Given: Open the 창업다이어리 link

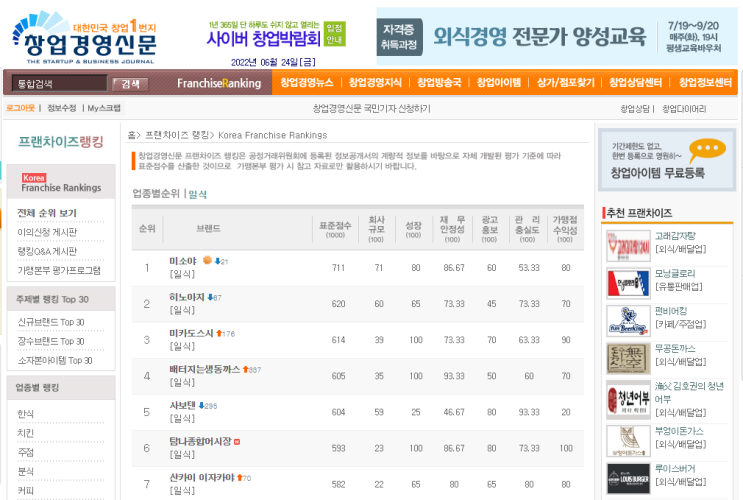Looking at the screenshot, I should coord(684,109).
